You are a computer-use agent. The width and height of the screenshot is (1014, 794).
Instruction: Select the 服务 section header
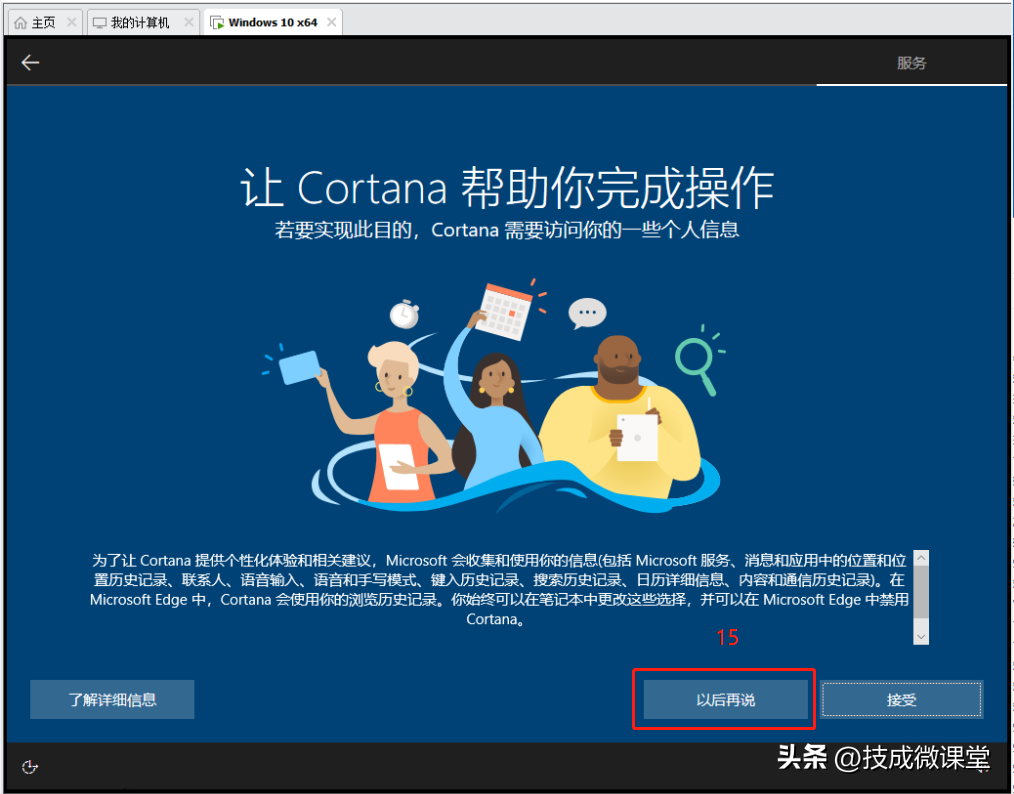(911, 63)
